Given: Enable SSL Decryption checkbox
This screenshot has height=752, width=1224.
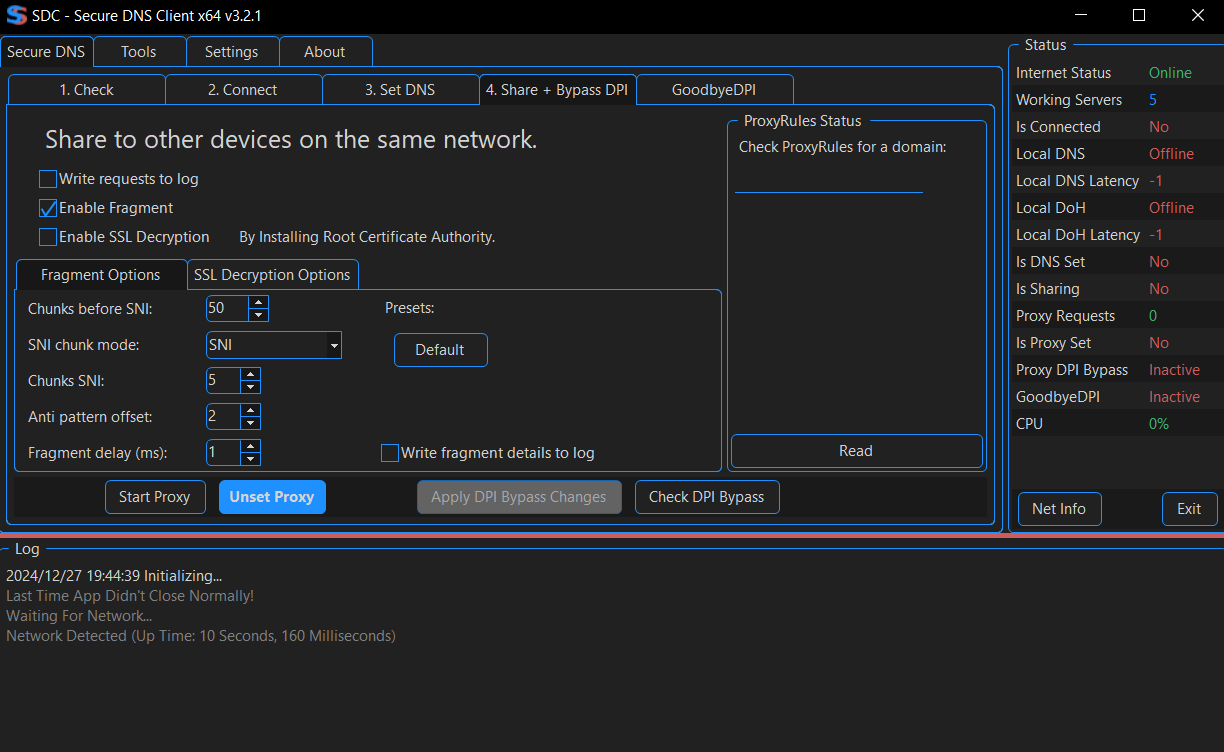Looking at the screenshot, I should tap(48, 238).
